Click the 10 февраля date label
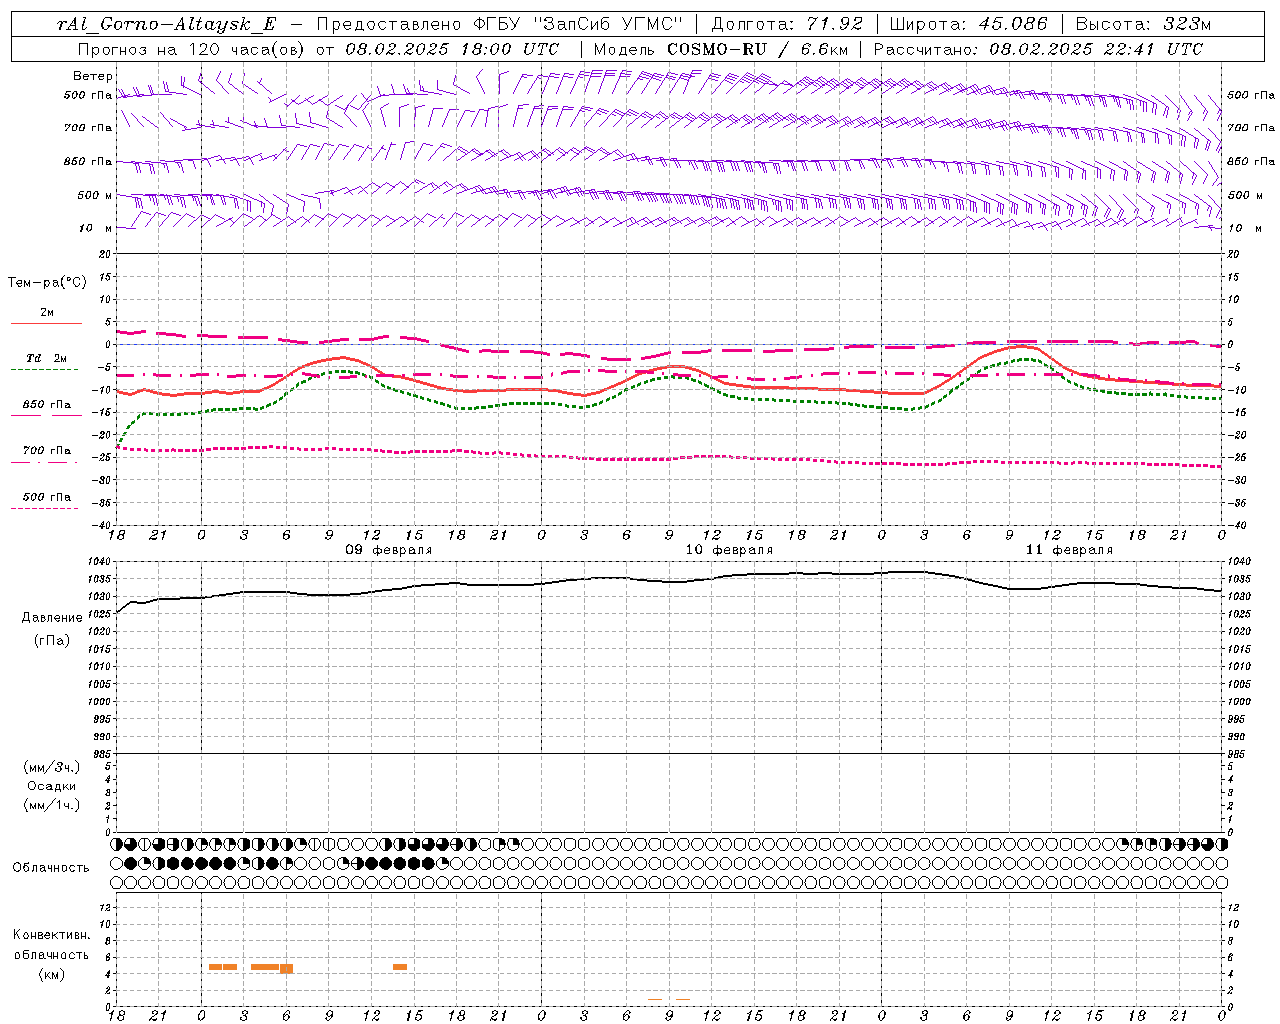Image resolution: width=1280 pixels, height=1024 pixels. point(729,550)
